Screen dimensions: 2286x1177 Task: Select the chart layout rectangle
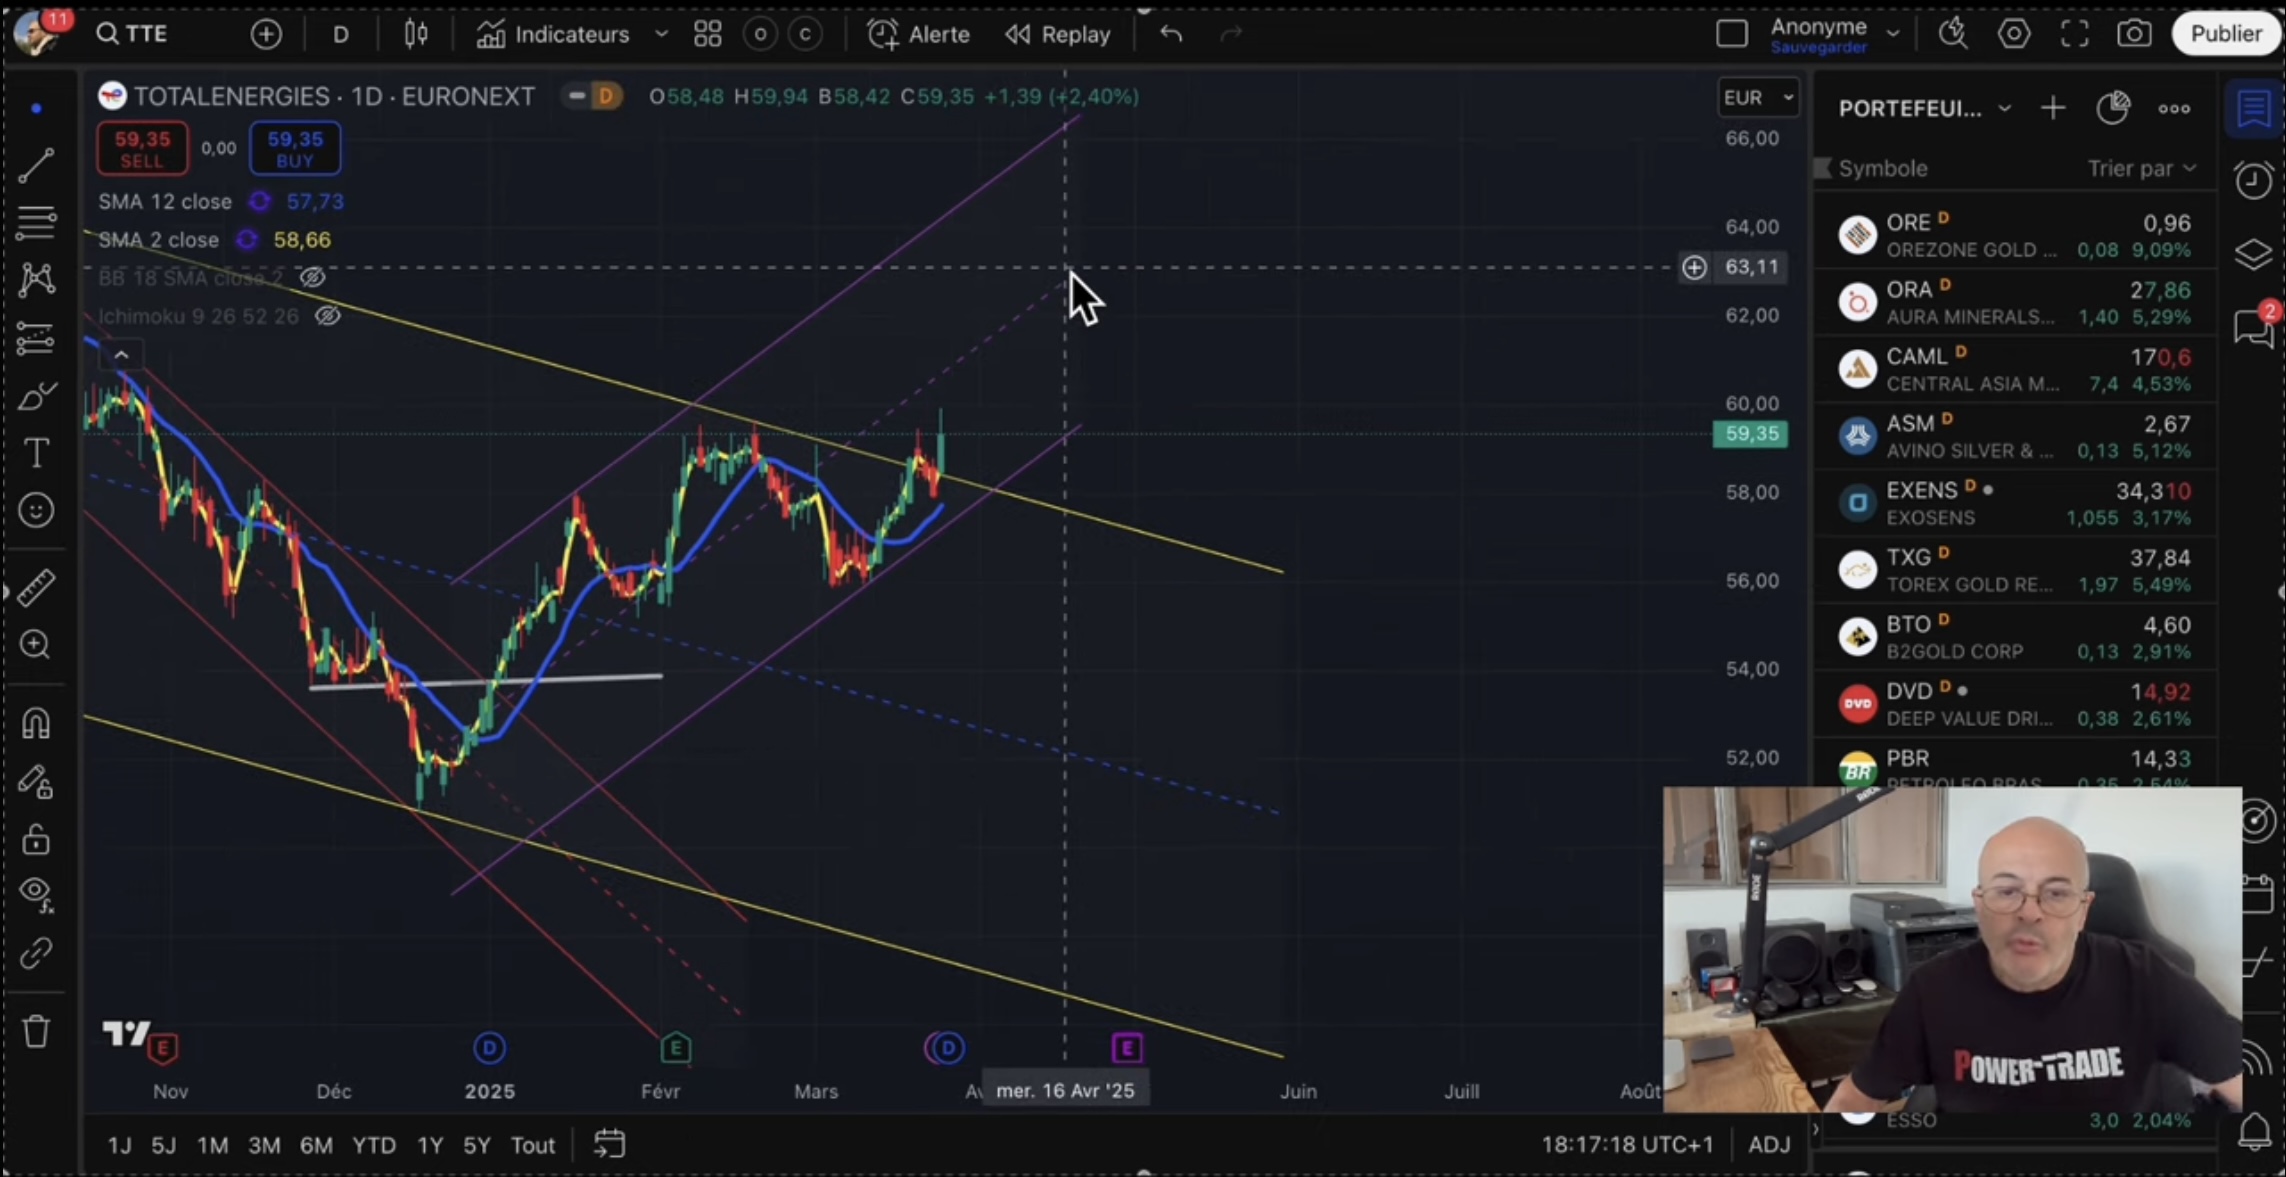[x=1731, y=34]
